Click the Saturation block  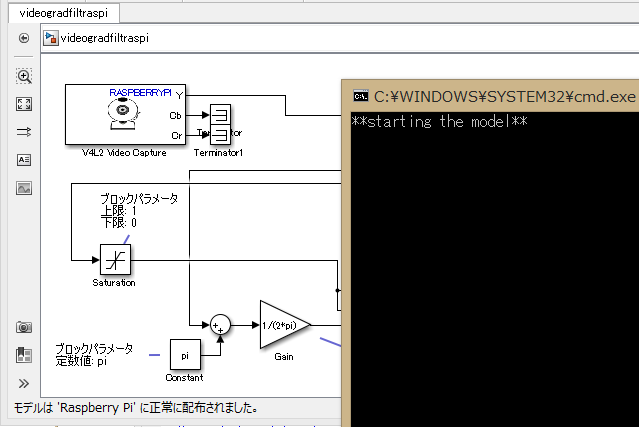point(116,260)
